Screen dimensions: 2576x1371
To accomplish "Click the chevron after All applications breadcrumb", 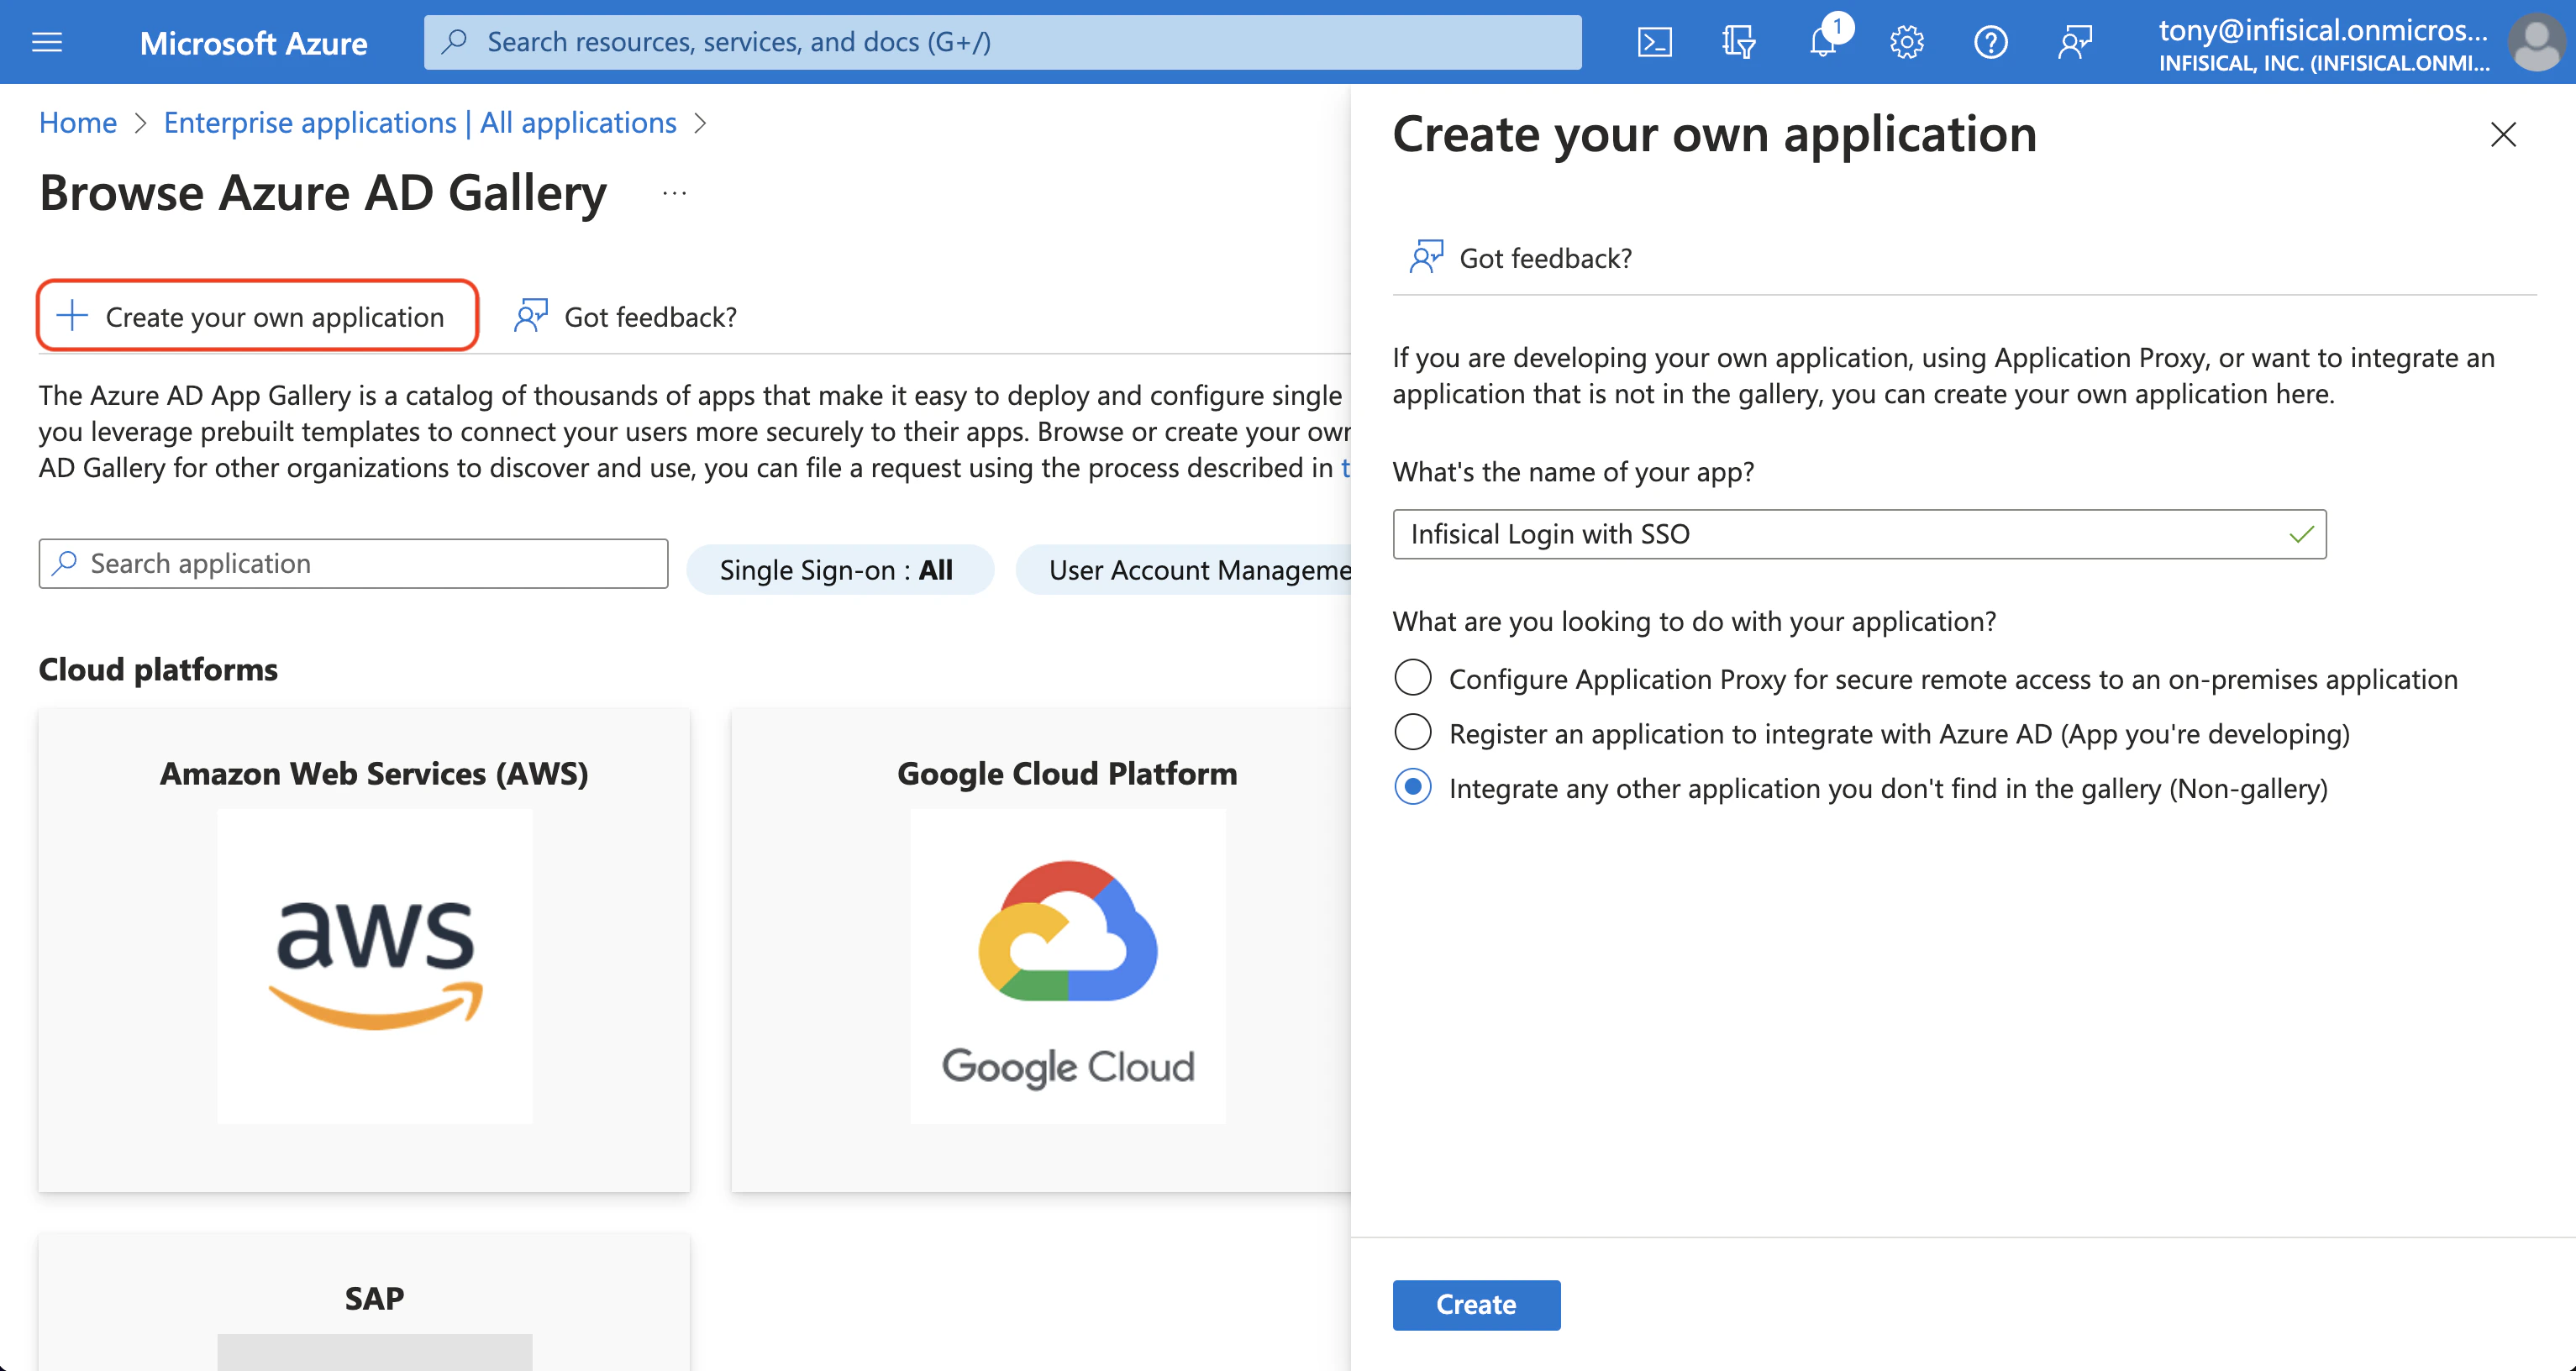I will (701, 123).
